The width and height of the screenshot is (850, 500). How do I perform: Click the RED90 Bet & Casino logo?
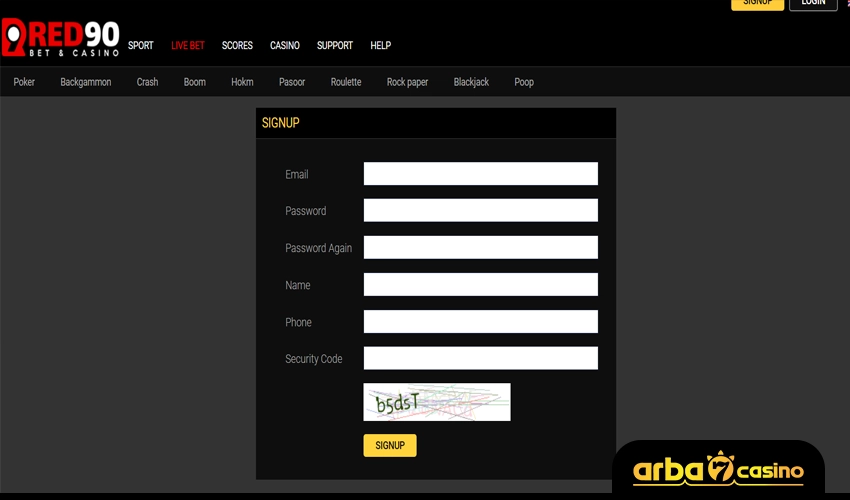tap(60, 39)
